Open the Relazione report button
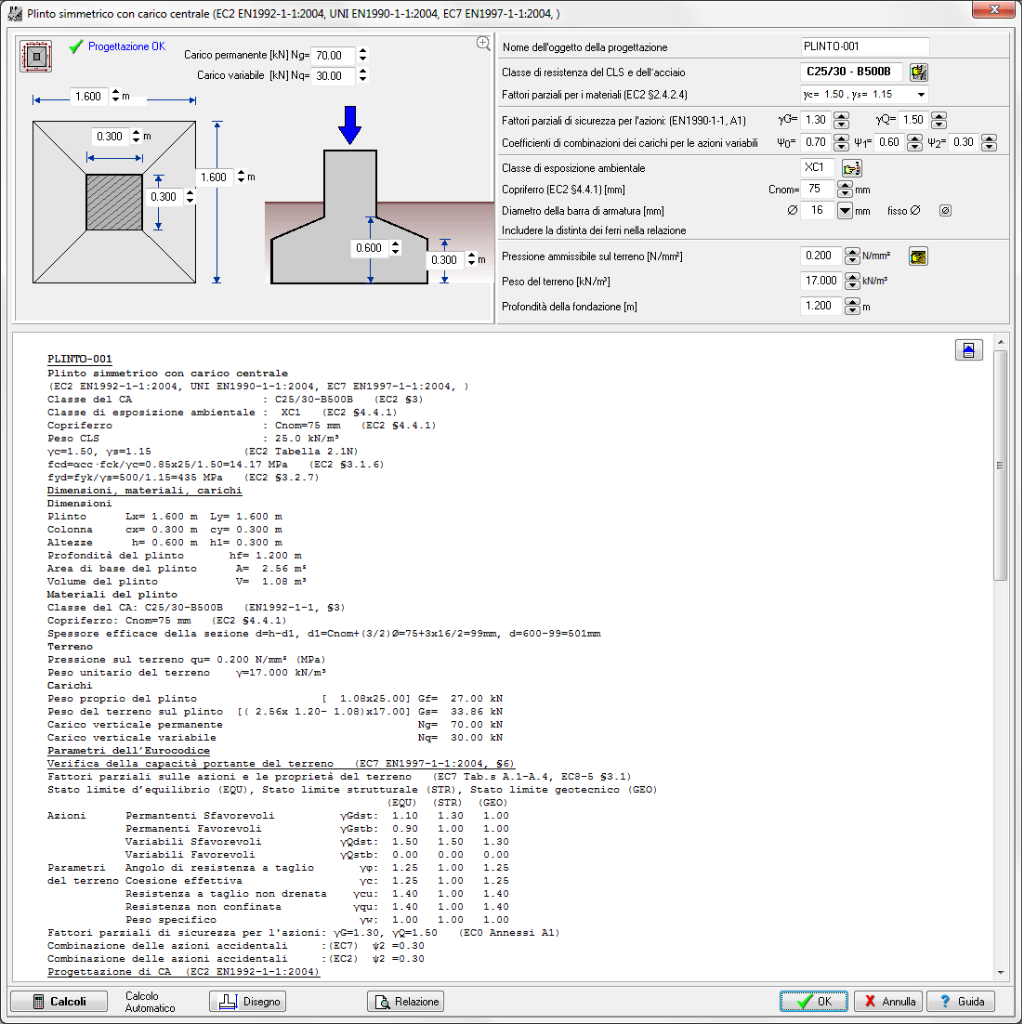 [406, 1001]
